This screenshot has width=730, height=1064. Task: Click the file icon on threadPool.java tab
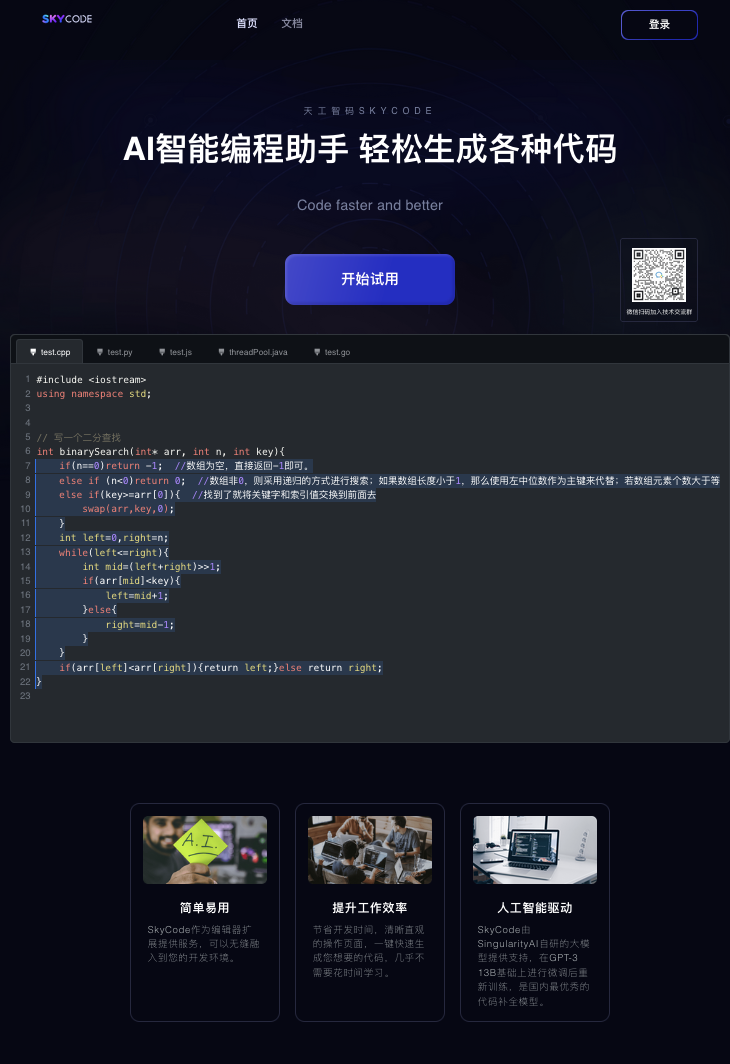(x=221, y=352)
